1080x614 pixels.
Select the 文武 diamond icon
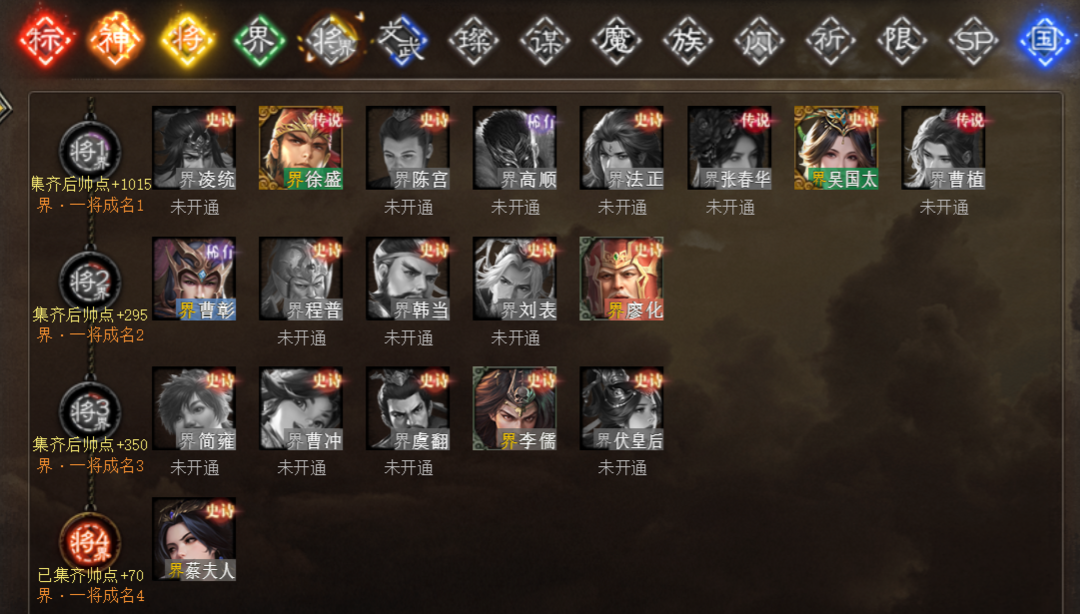[402, 40]
